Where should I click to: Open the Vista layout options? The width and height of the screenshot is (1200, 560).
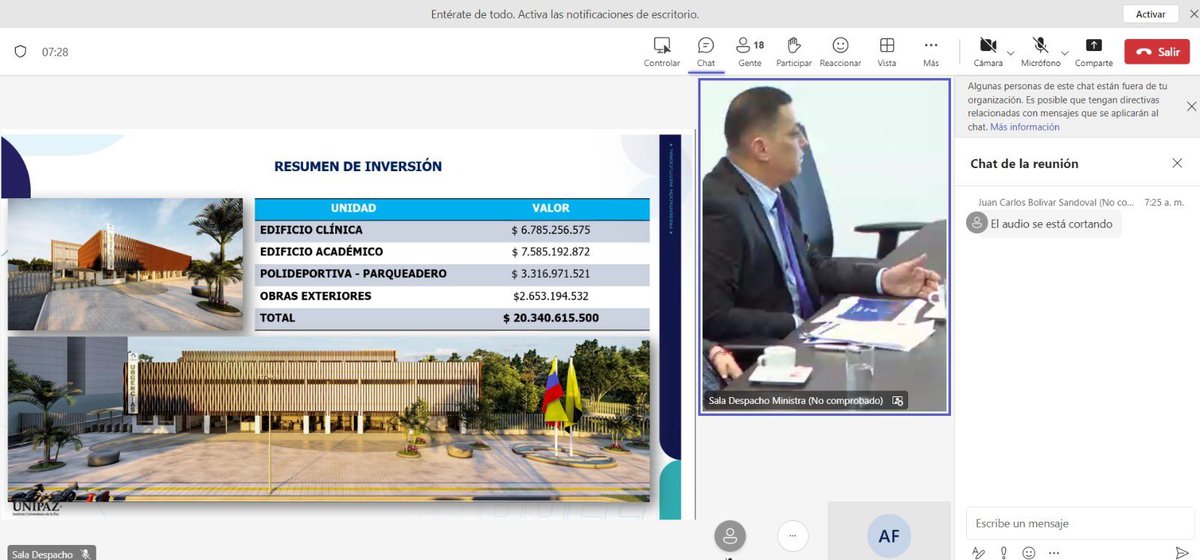887,52
